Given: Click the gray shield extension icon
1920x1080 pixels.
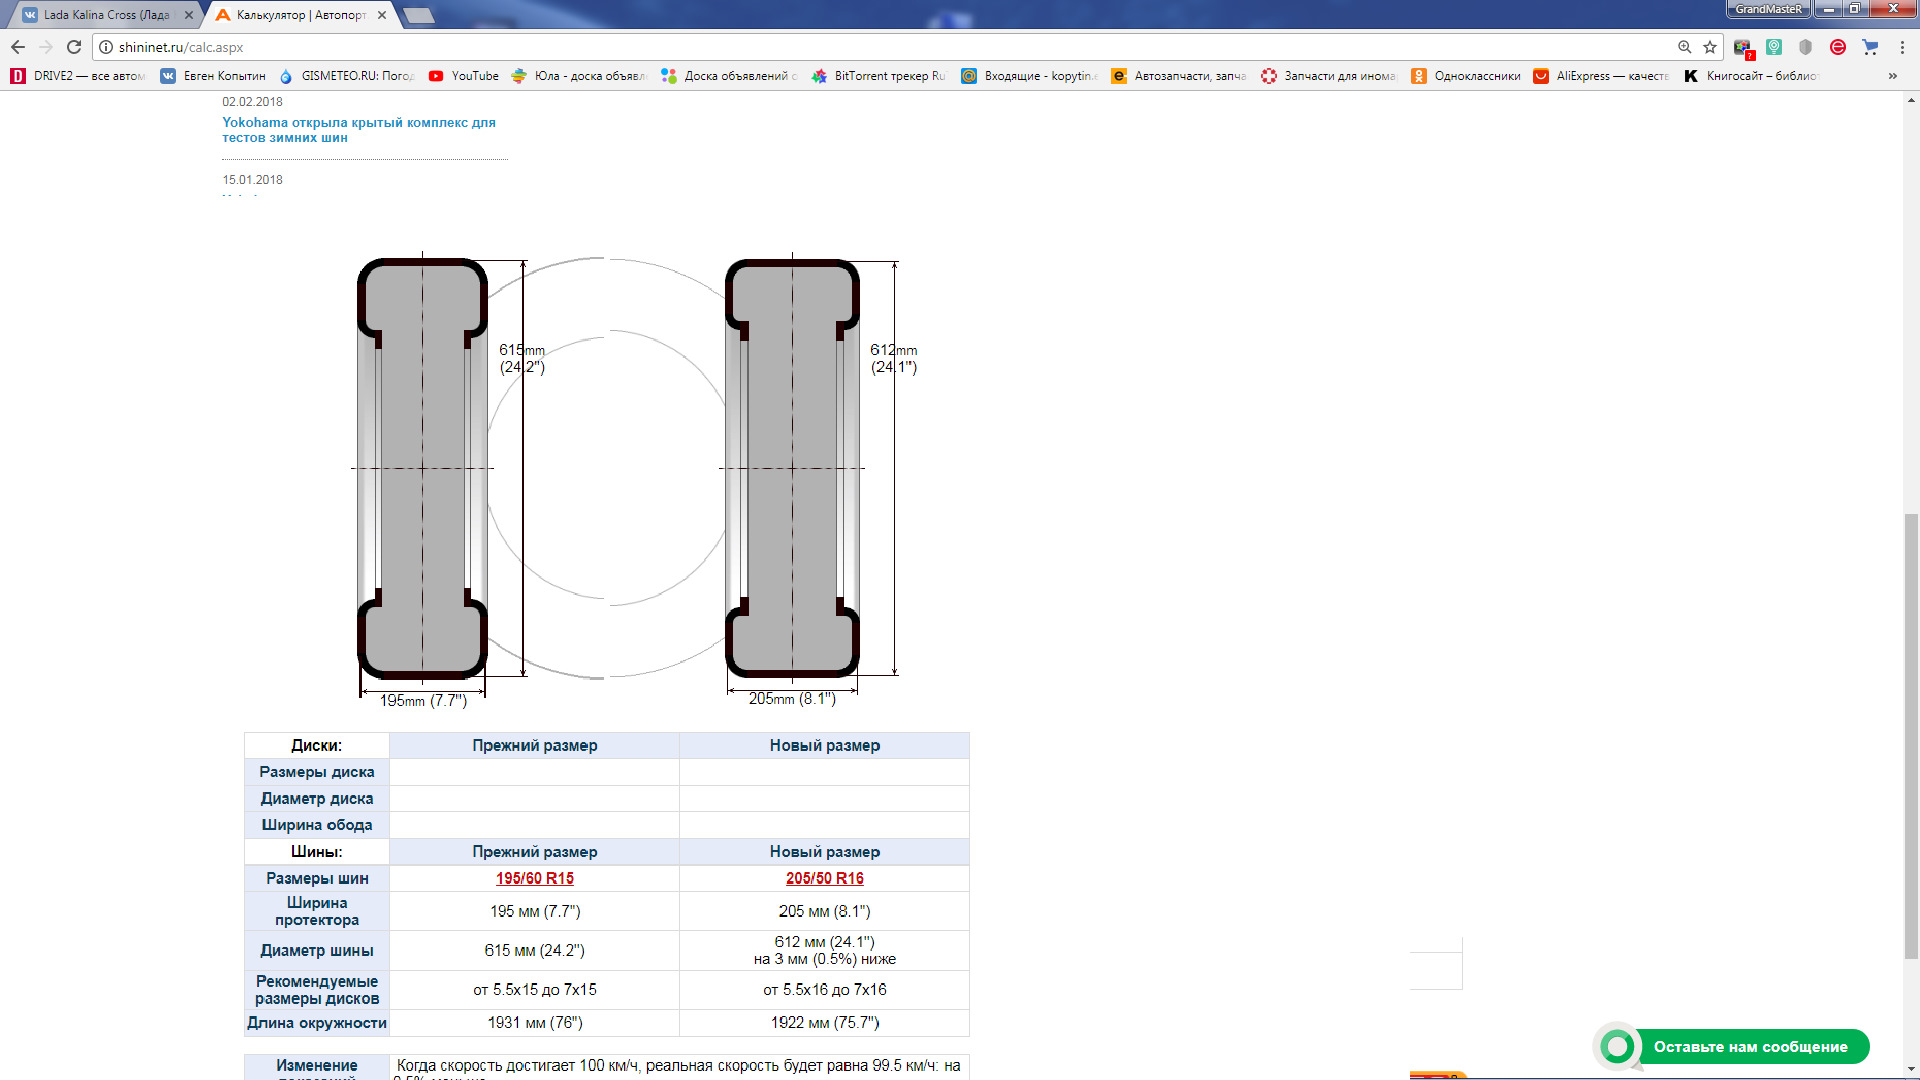Looking at the screenshot, I should [x=1806, y=47].
